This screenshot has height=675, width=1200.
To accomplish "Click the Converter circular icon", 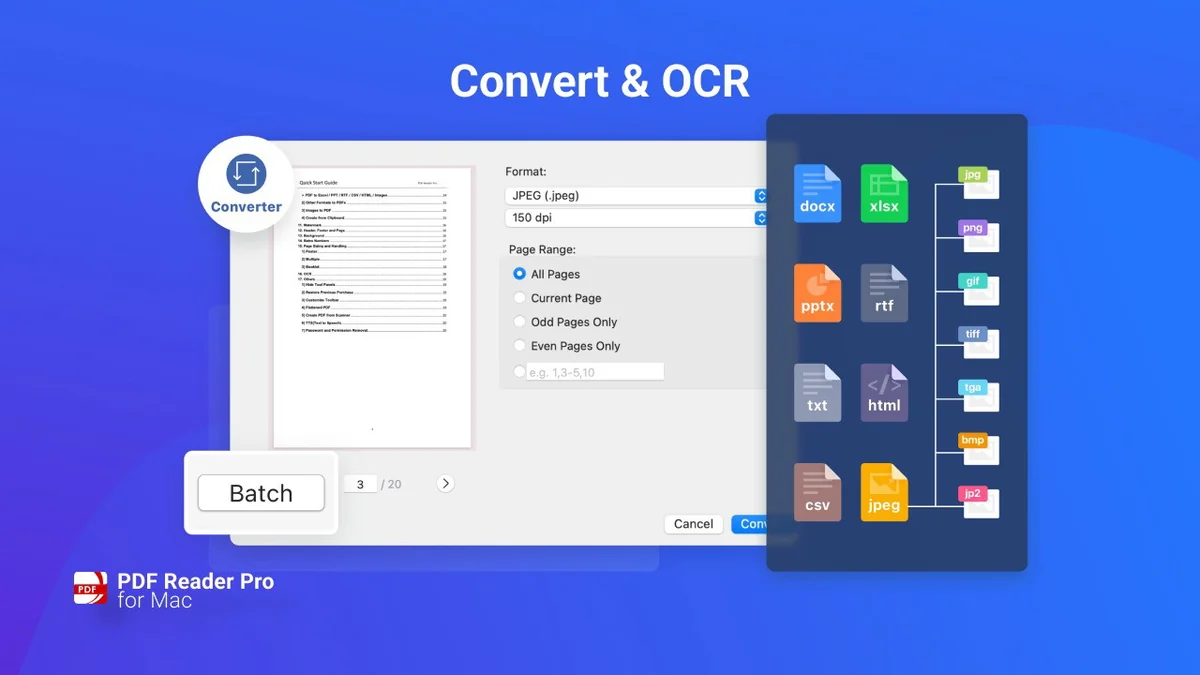I will click(x=246, y=183).
